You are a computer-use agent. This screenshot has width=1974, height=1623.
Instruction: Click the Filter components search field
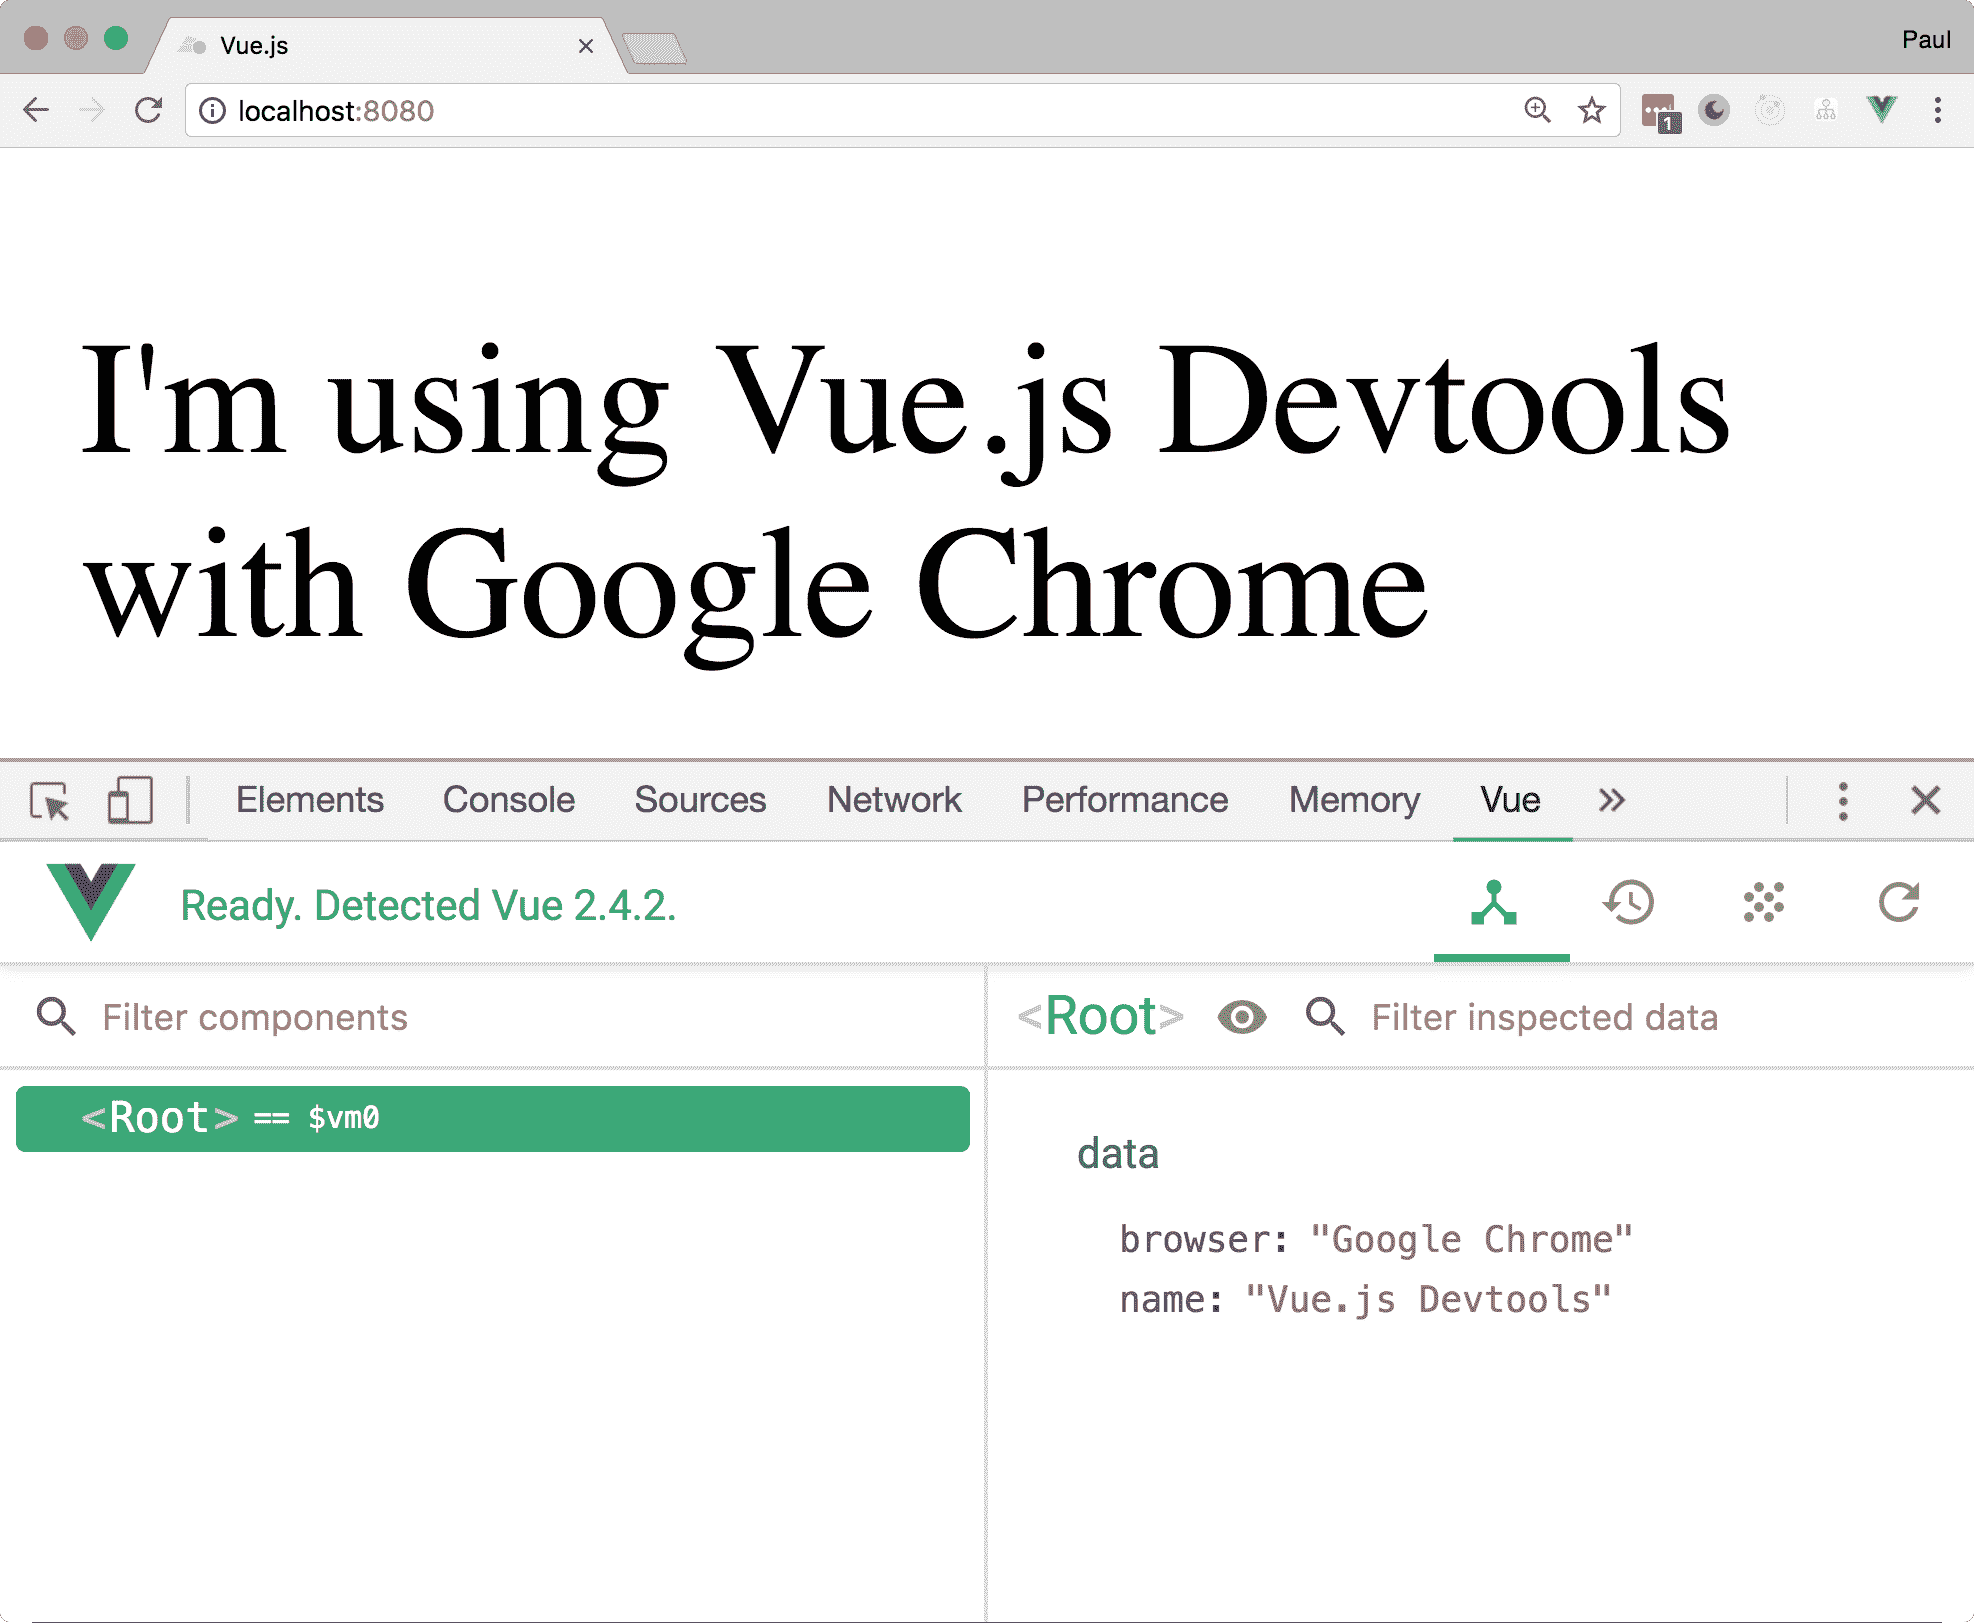tap(500, 1018)
